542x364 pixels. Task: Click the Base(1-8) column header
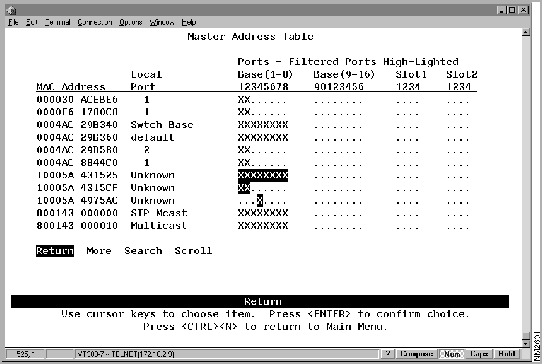tap(265, 74)
